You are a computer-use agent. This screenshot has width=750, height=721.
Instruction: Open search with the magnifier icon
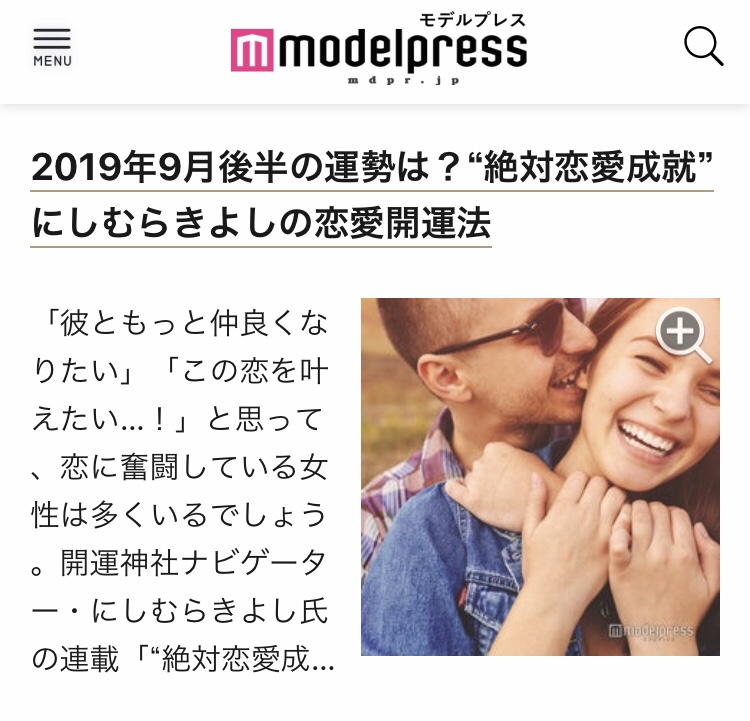point(703,46)
